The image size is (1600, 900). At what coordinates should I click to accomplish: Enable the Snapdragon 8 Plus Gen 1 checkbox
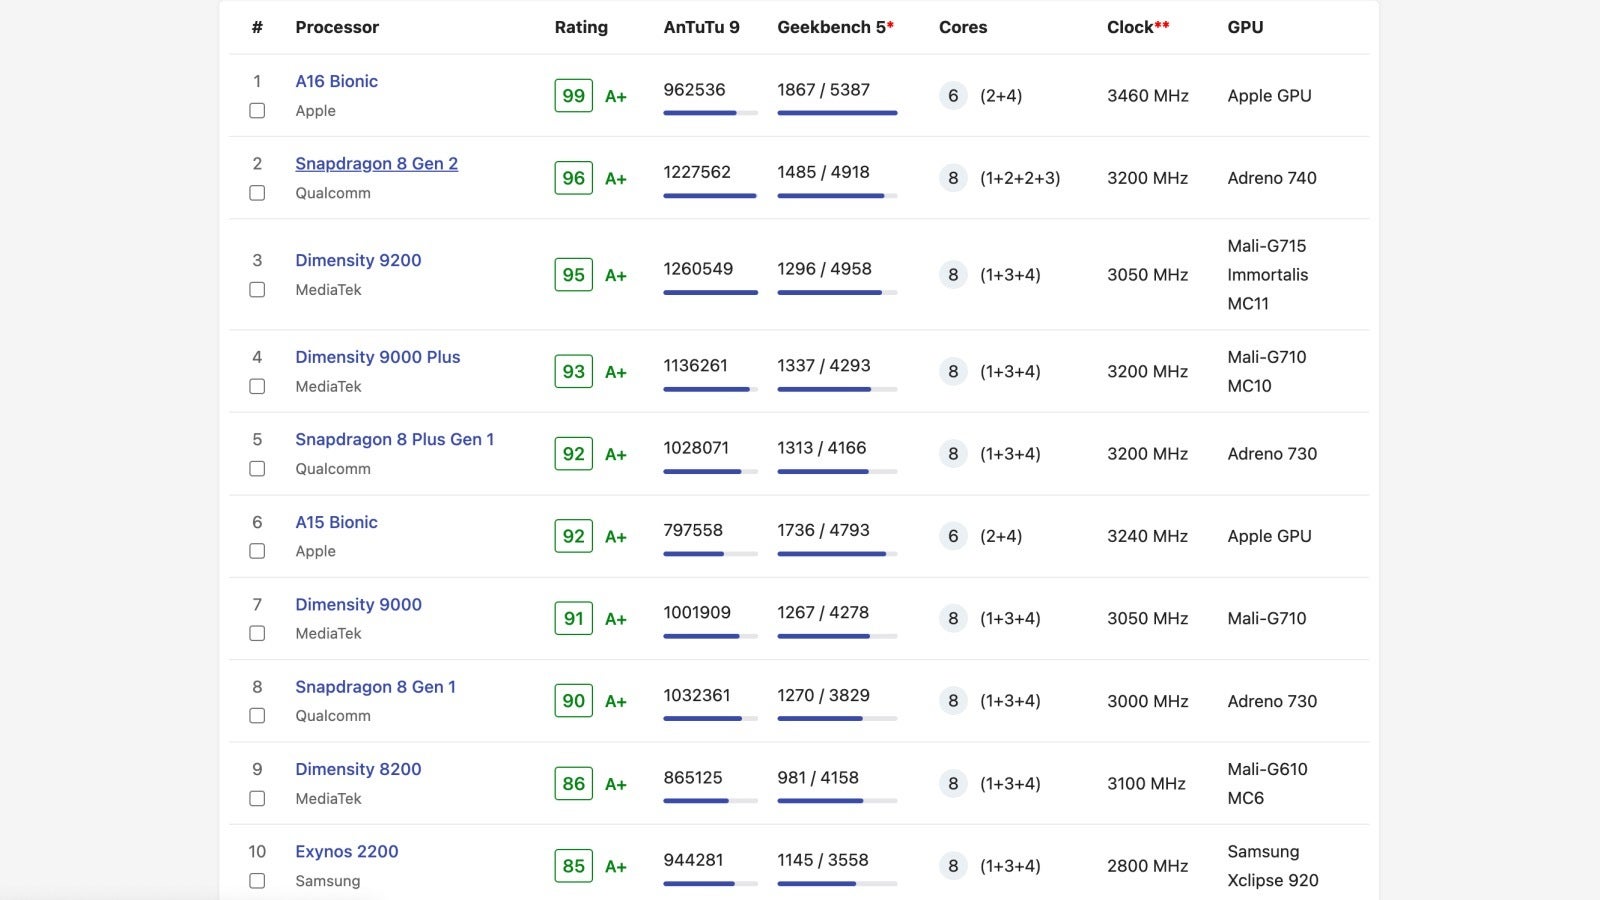[x=257, y=469]
